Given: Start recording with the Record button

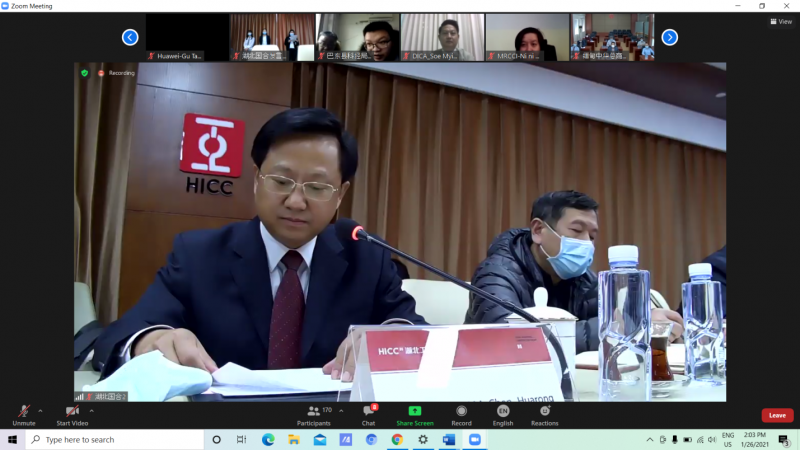Looking at the screenshot, I should pos(461,411).
